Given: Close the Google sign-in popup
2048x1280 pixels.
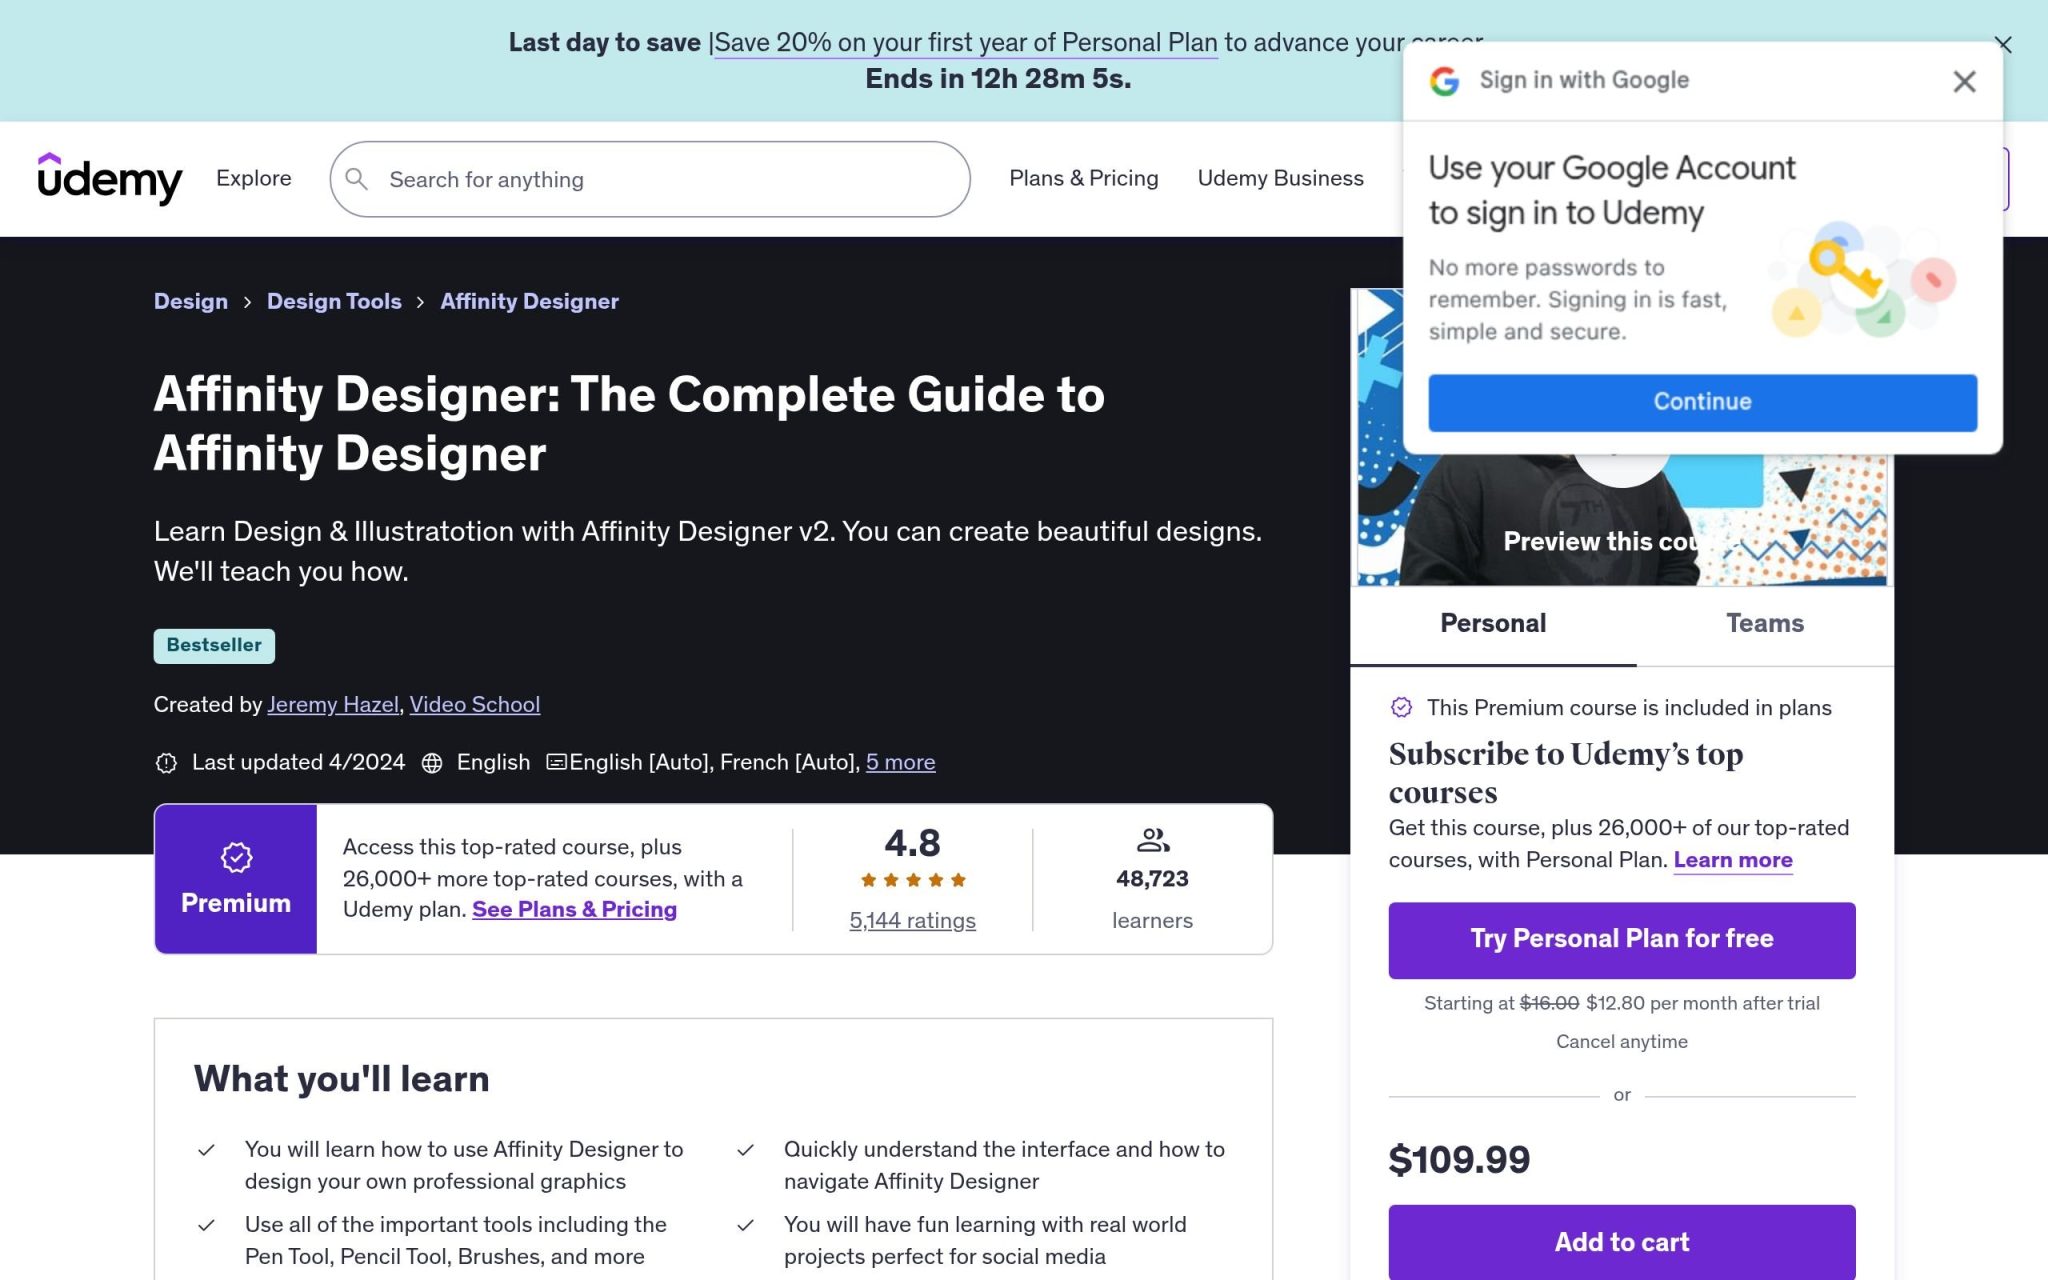Looking at the screenshot, I should 1964,81.
